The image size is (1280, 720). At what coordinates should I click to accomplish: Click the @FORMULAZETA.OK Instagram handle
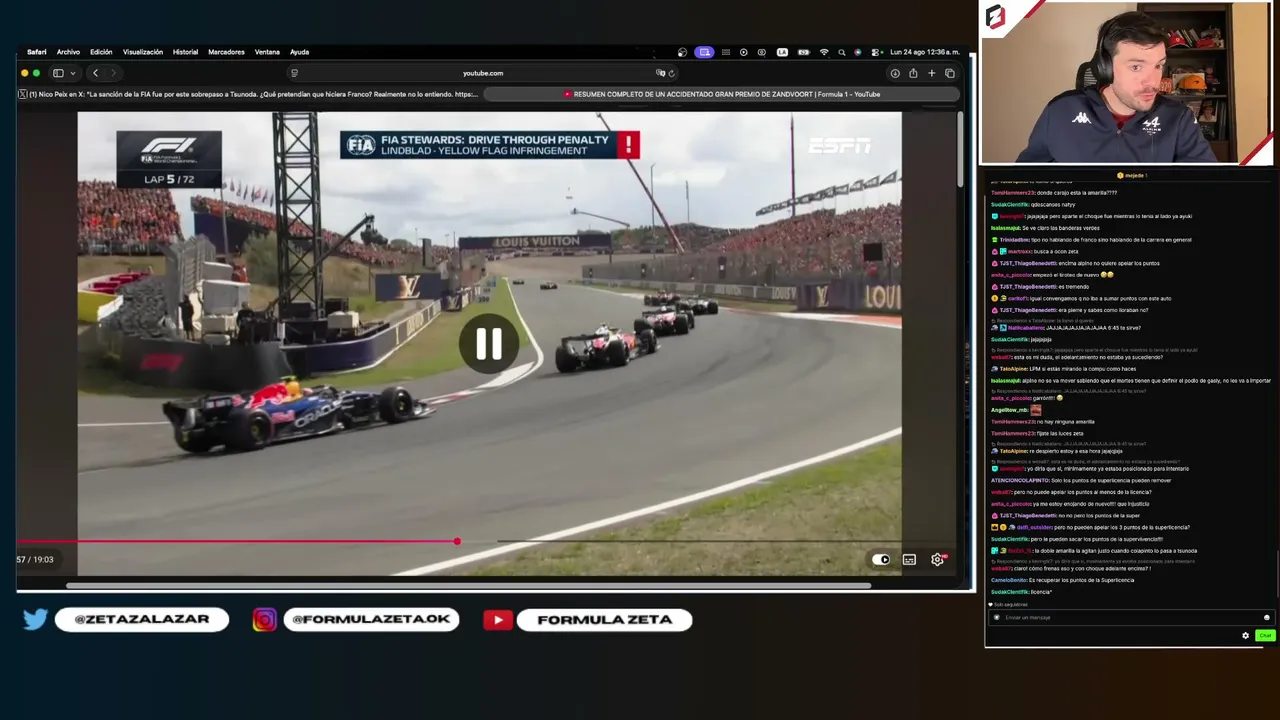371,620
